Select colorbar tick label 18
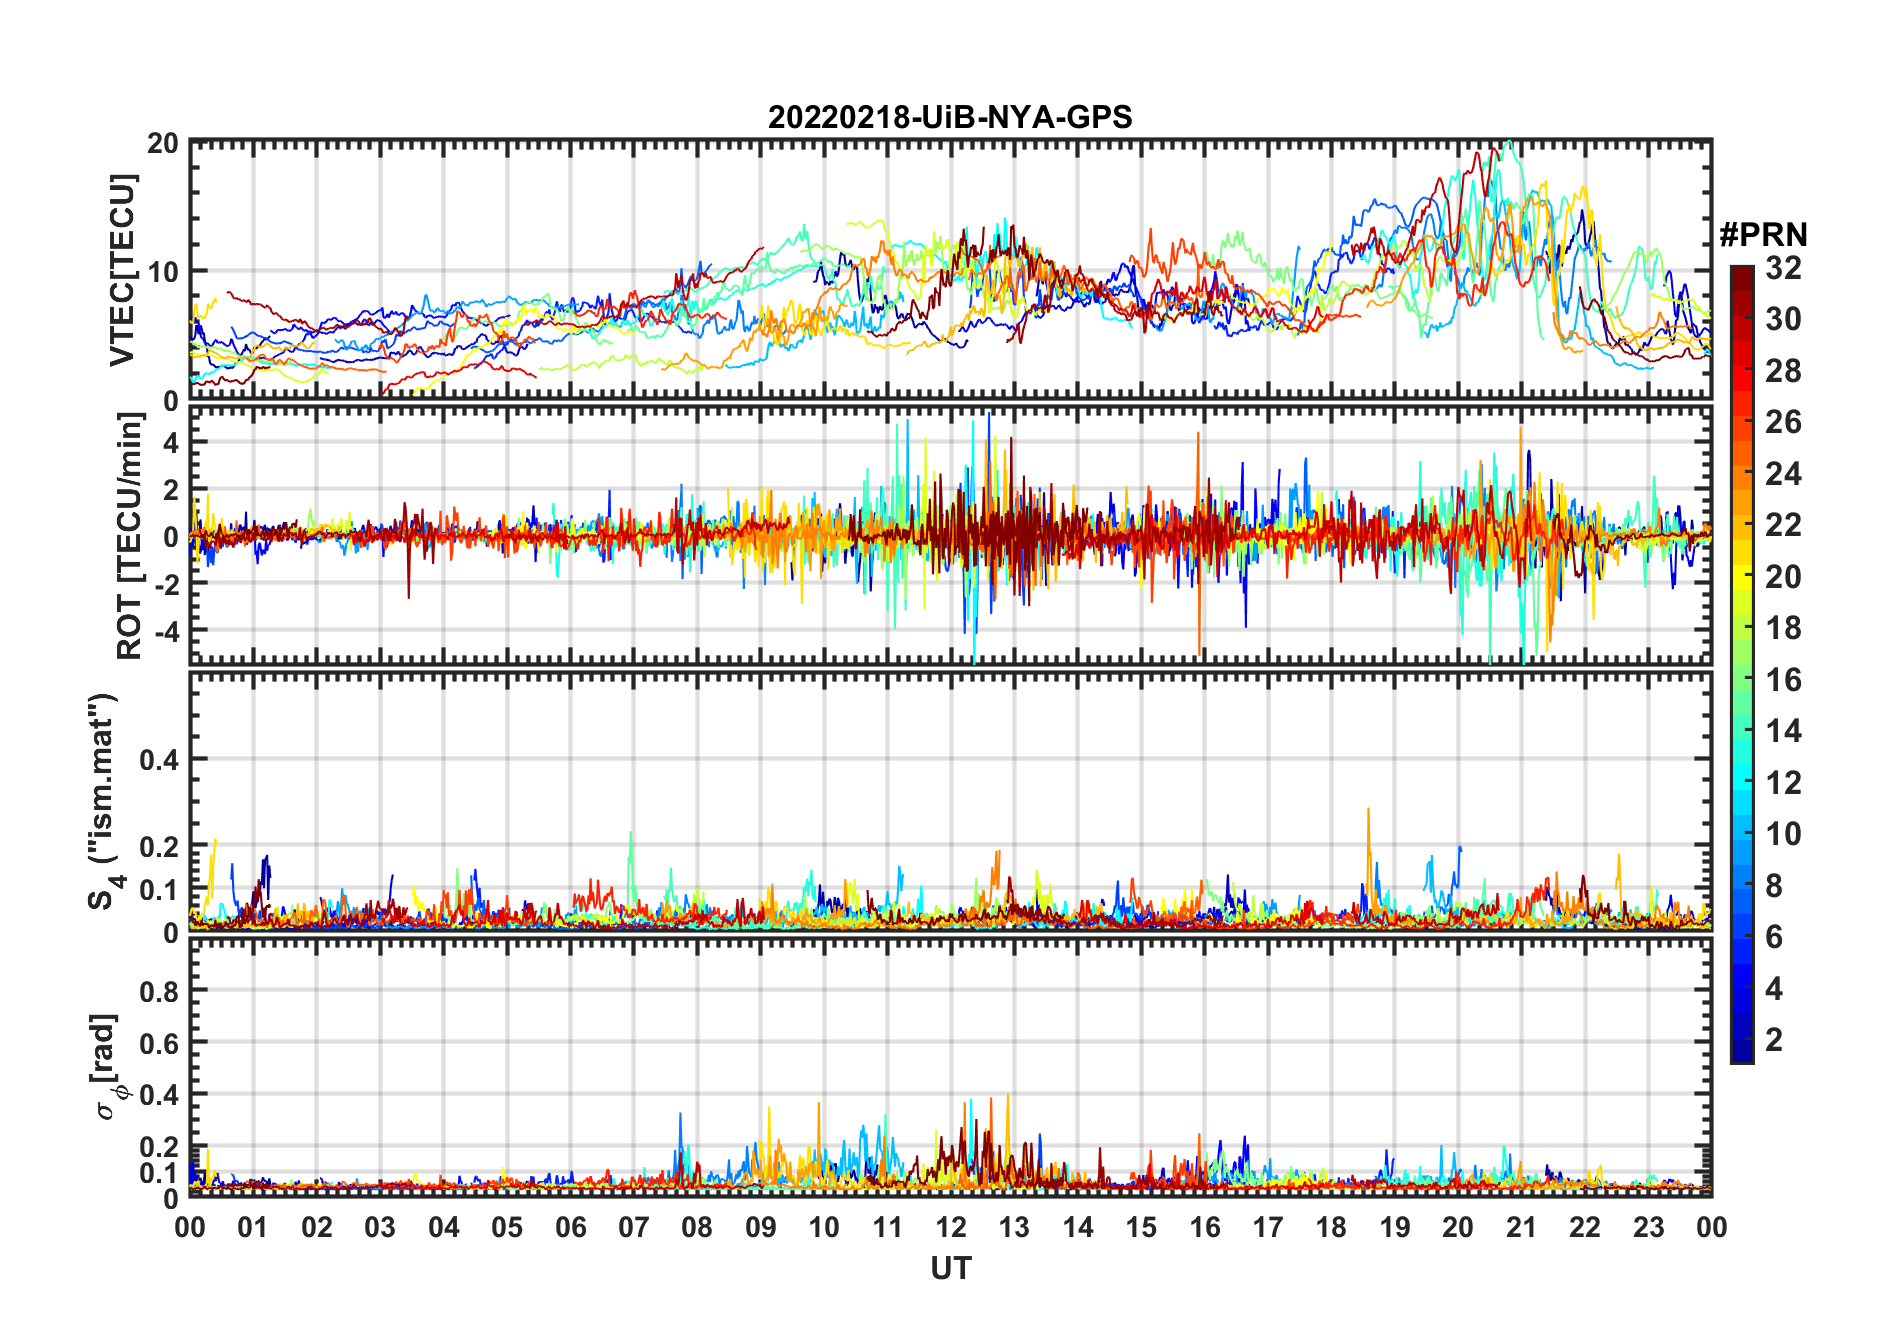The width and height of the screenshot is (1902, 1330). (x=1783, y=628)
